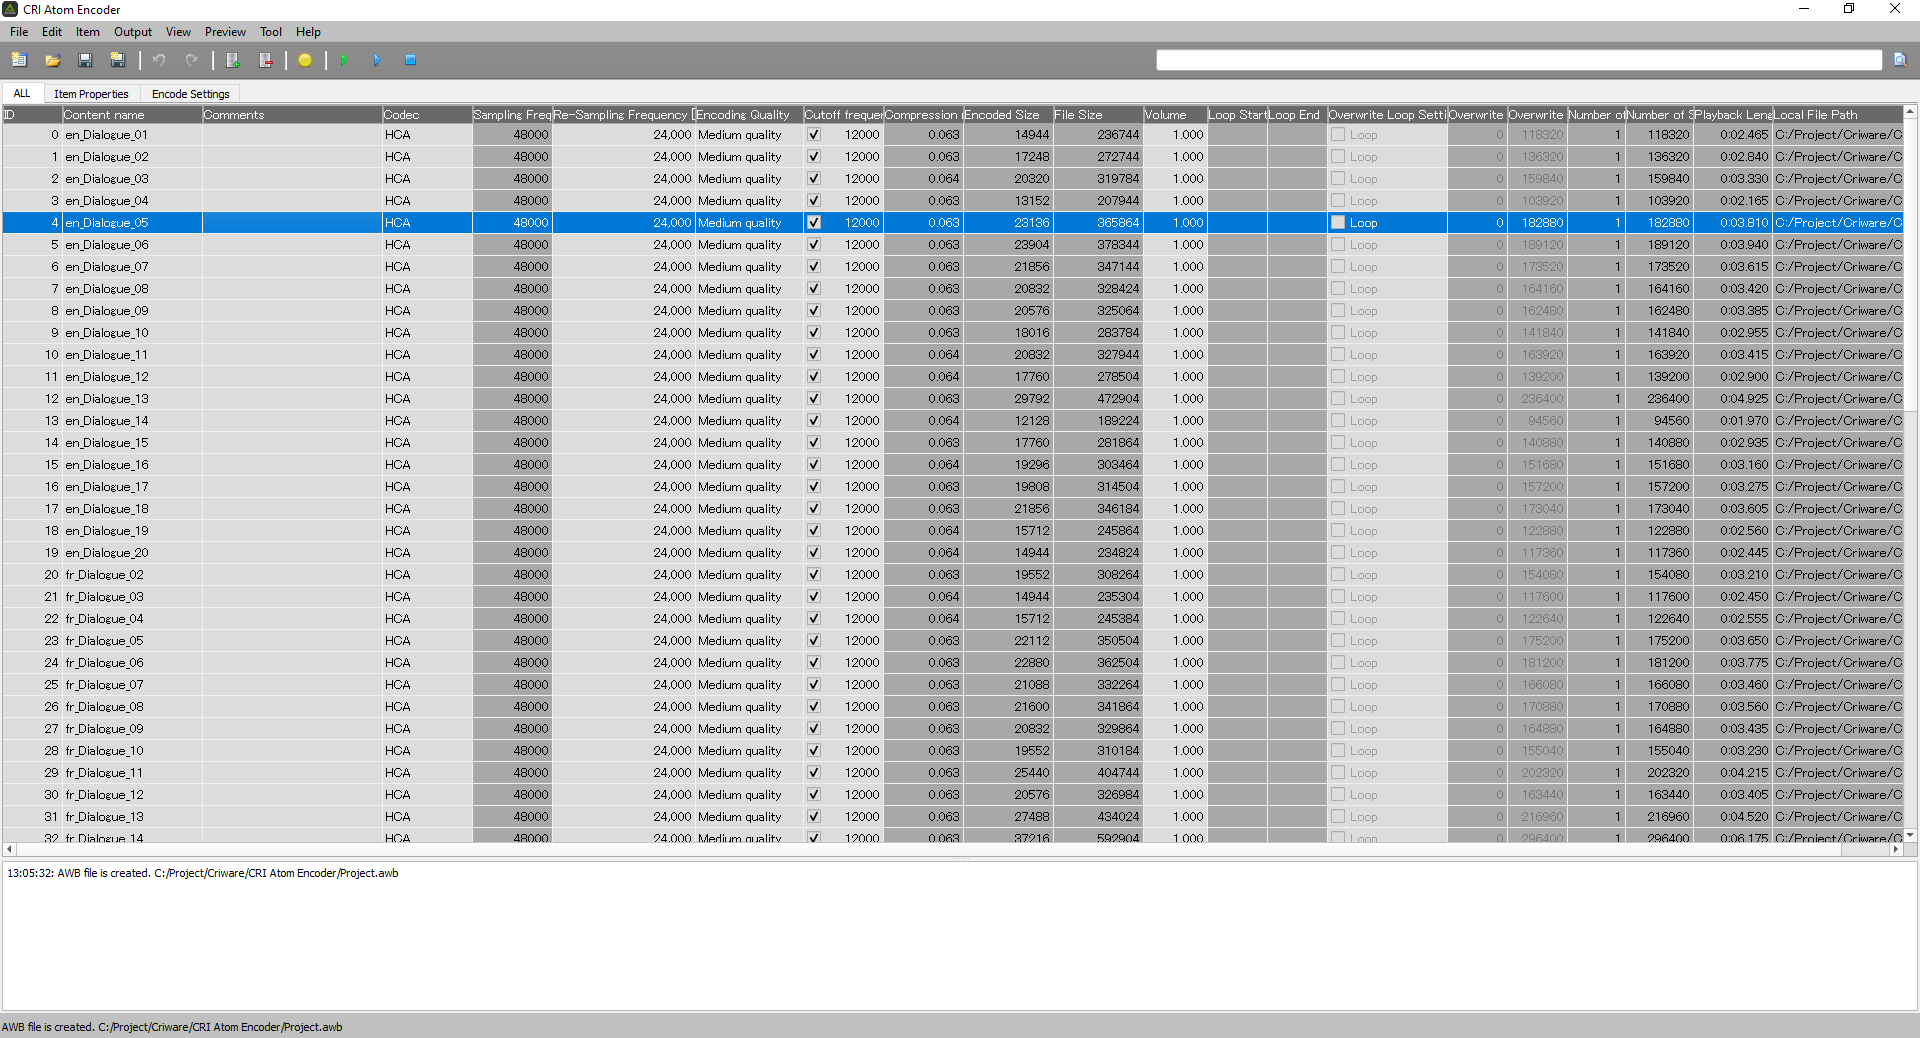Sort by the Content name column header

132,115
